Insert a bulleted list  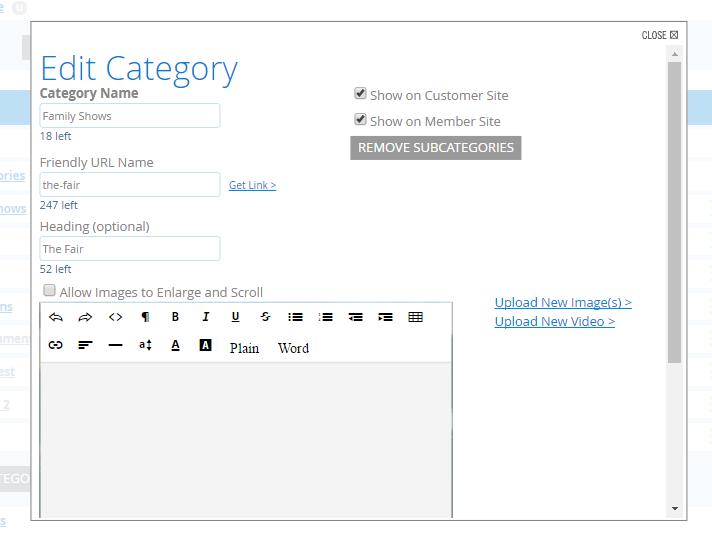(x=295, y=317)
